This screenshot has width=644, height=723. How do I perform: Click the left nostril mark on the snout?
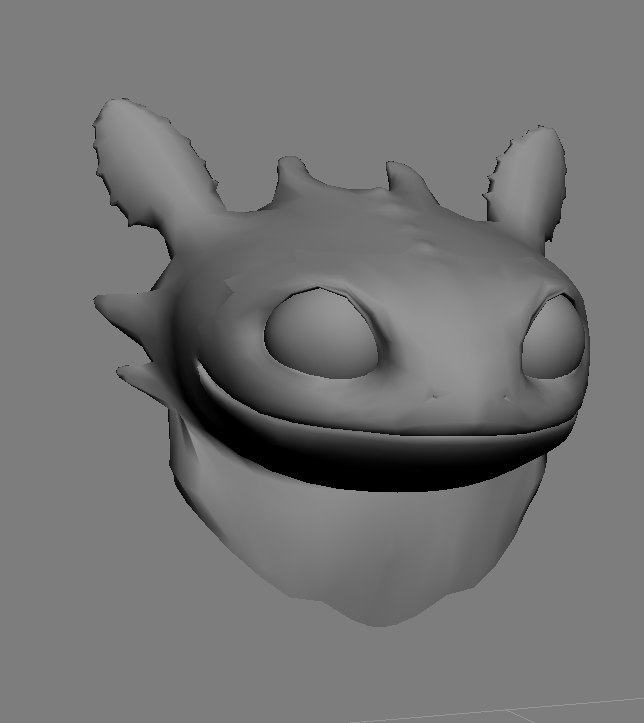(433, 398)
